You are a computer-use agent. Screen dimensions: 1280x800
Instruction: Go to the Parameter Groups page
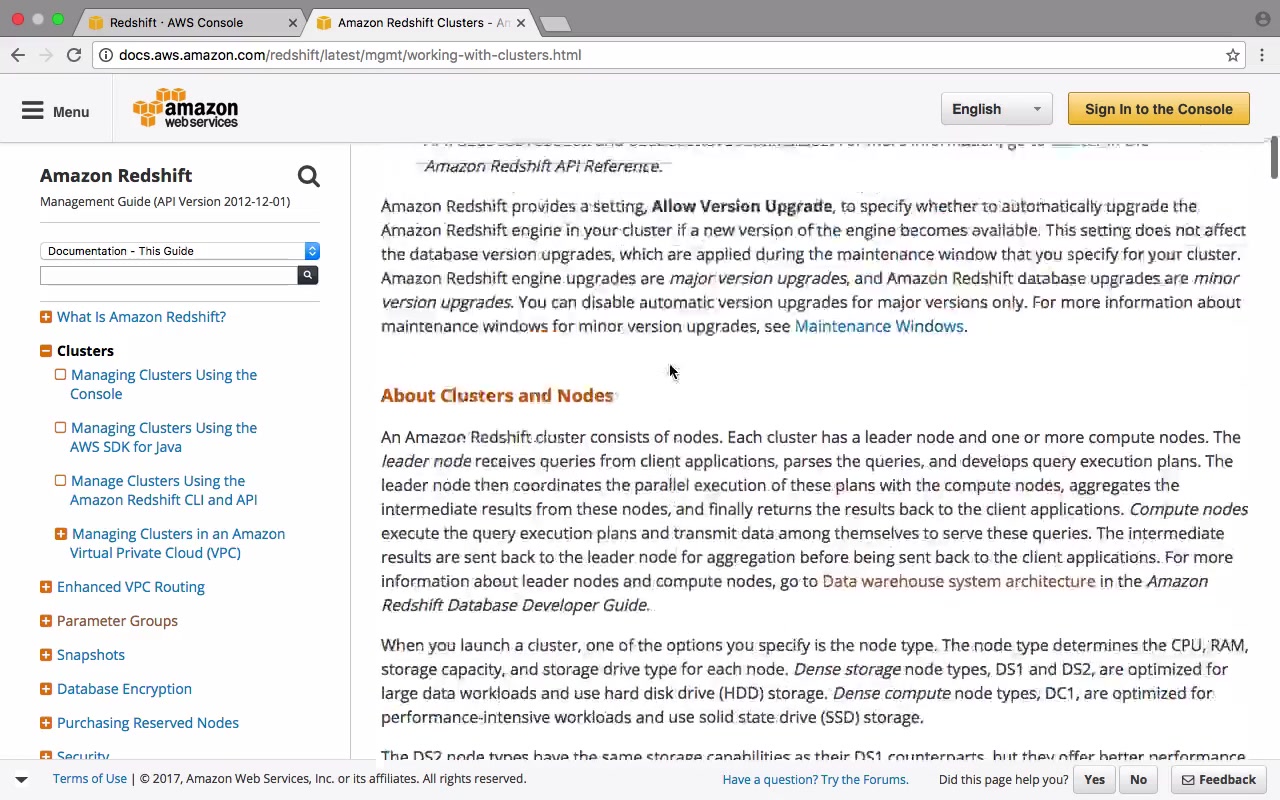[x=117, y=621]
